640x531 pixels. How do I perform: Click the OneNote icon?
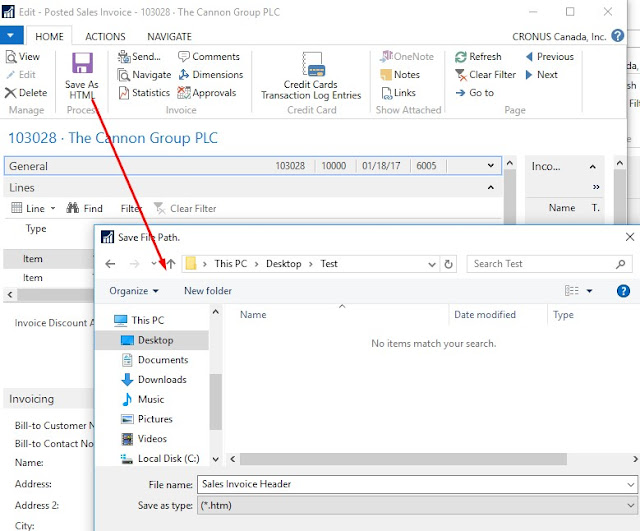[386, 57]
